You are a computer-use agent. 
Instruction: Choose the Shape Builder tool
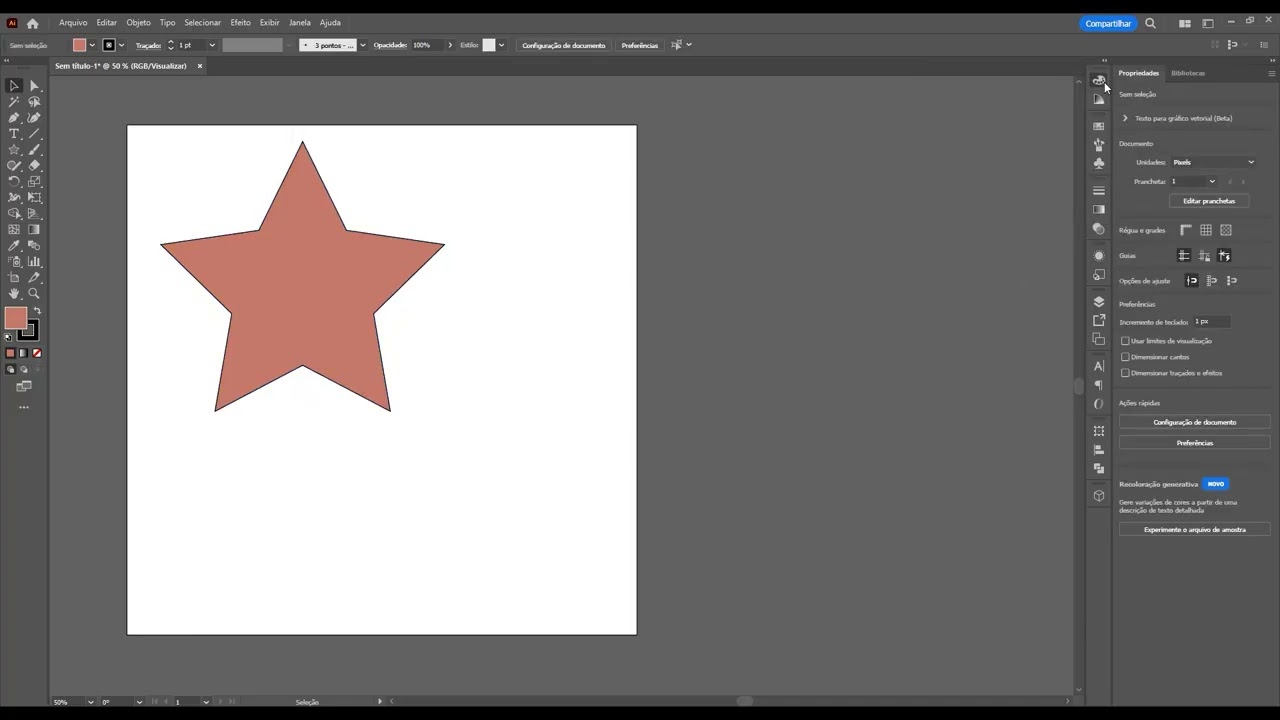[x=14, y=214]
